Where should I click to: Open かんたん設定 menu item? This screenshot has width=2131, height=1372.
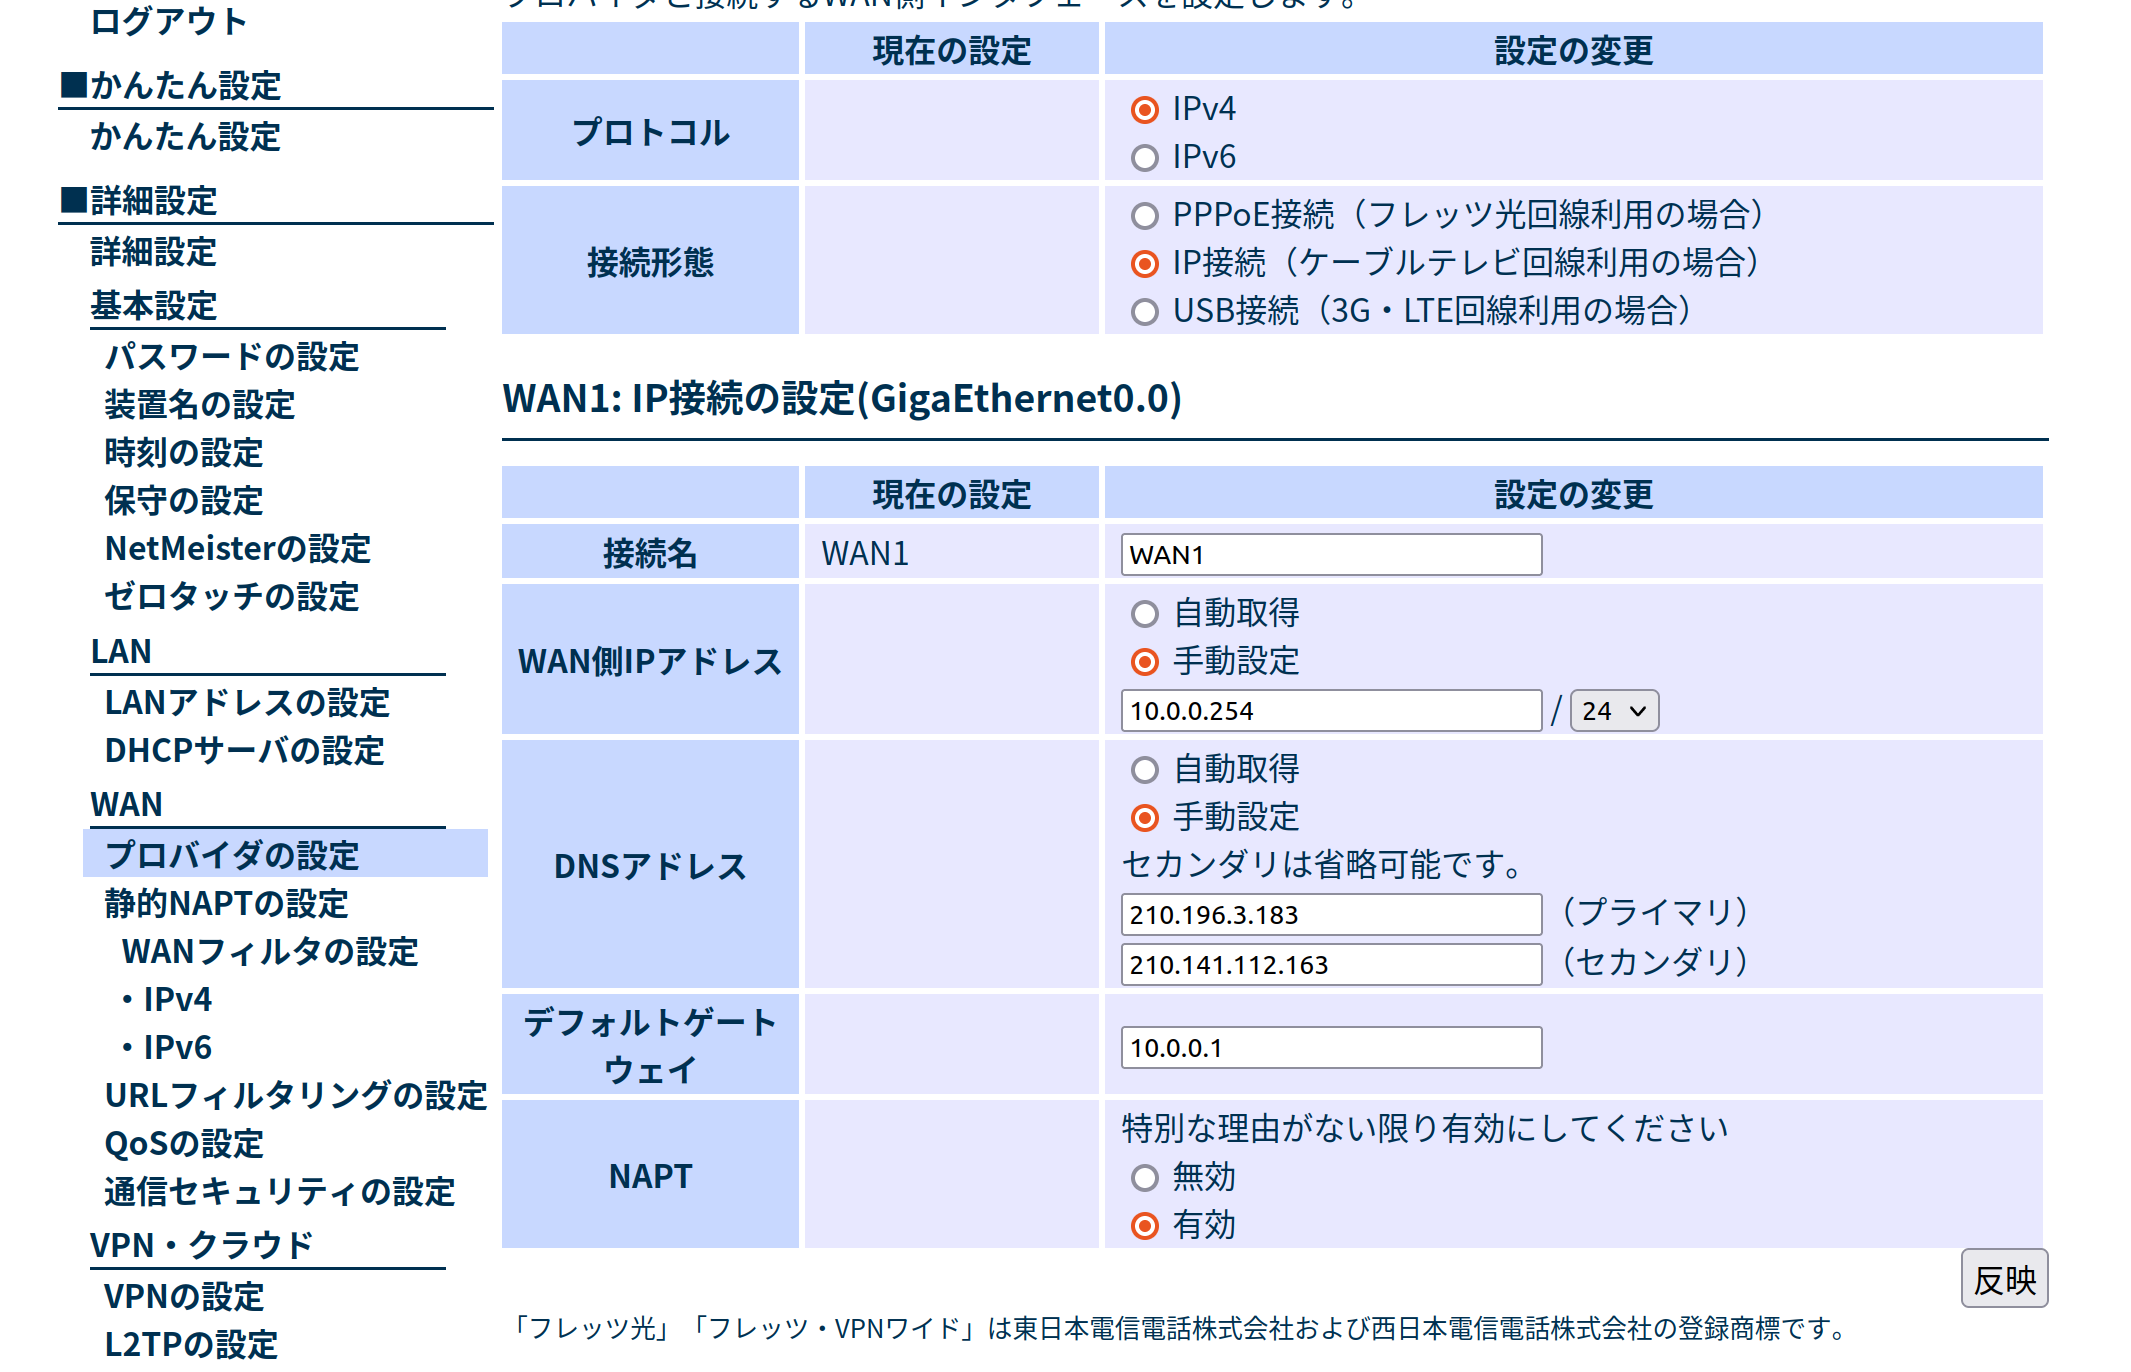click(x=185, y=137)
